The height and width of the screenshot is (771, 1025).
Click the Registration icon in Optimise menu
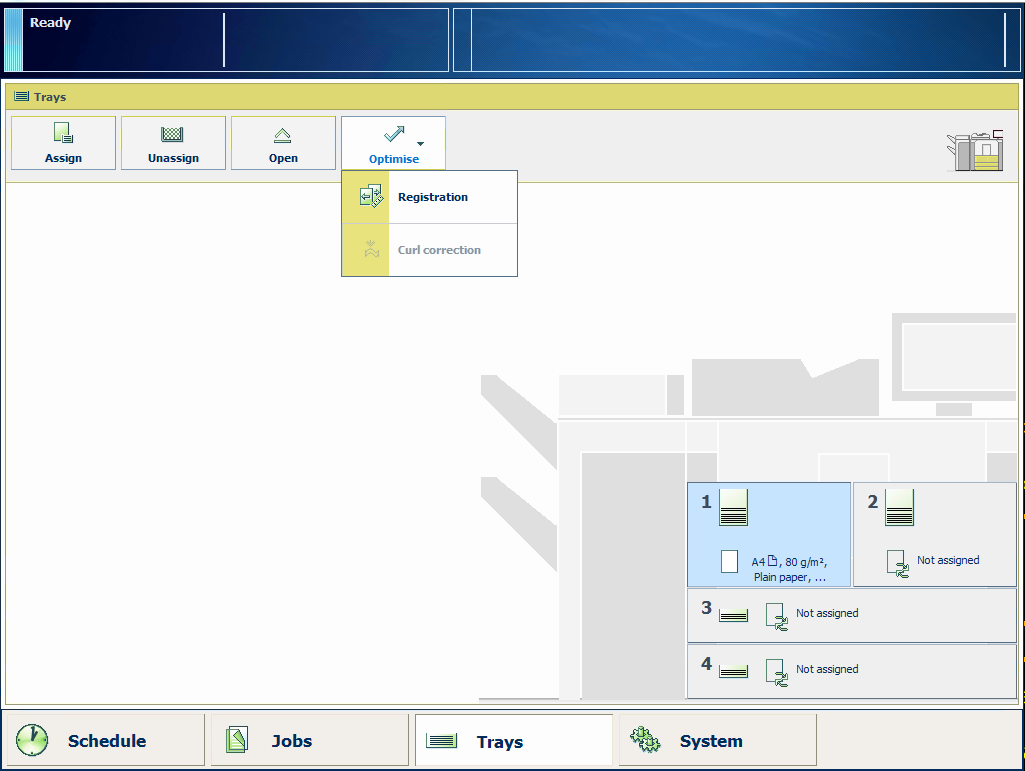tap(370, 197)
